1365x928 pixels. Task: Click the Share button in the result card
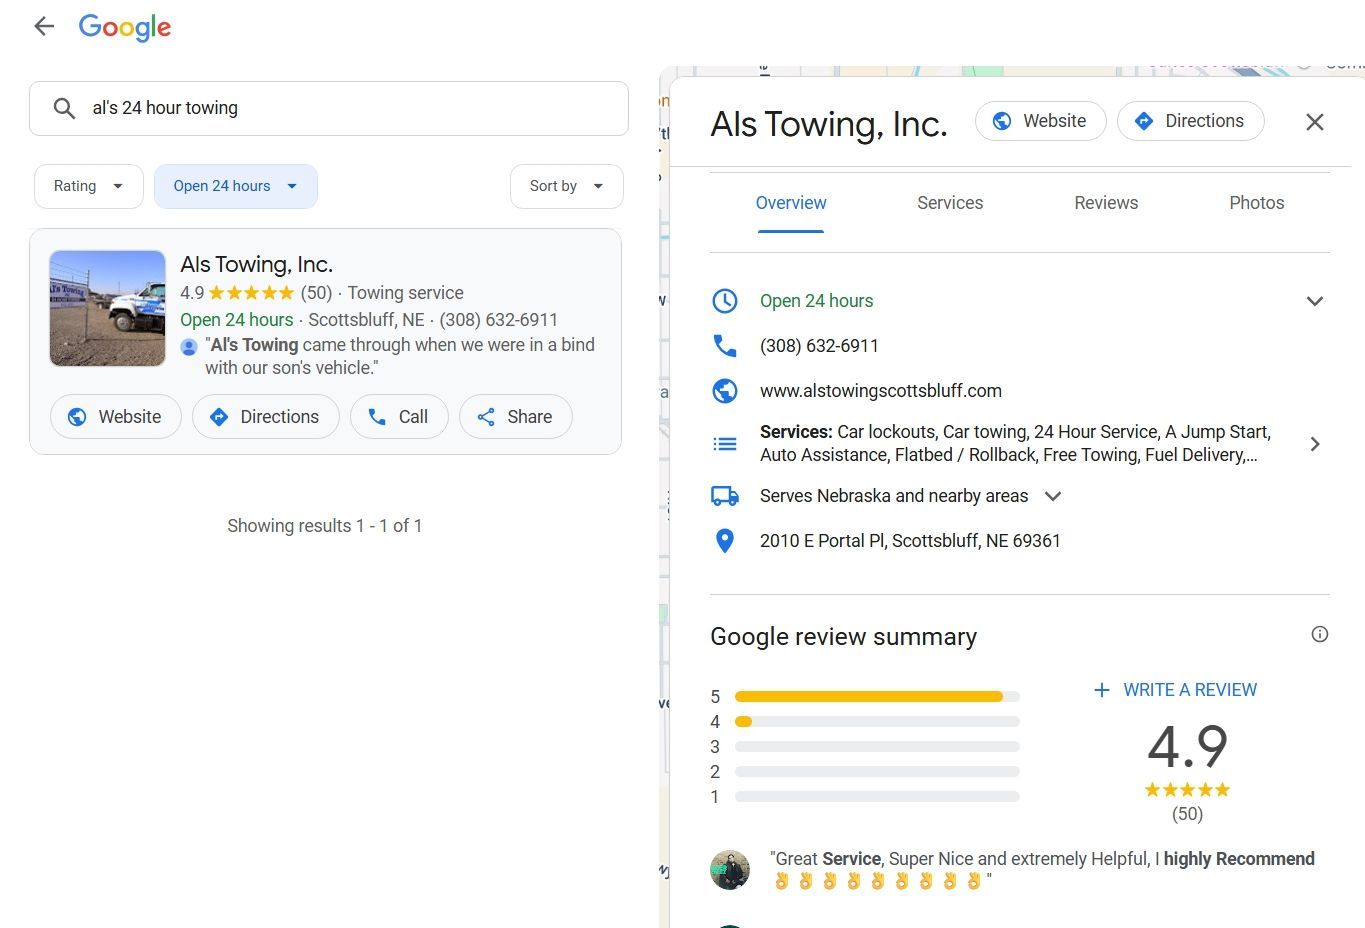(515, 417)
